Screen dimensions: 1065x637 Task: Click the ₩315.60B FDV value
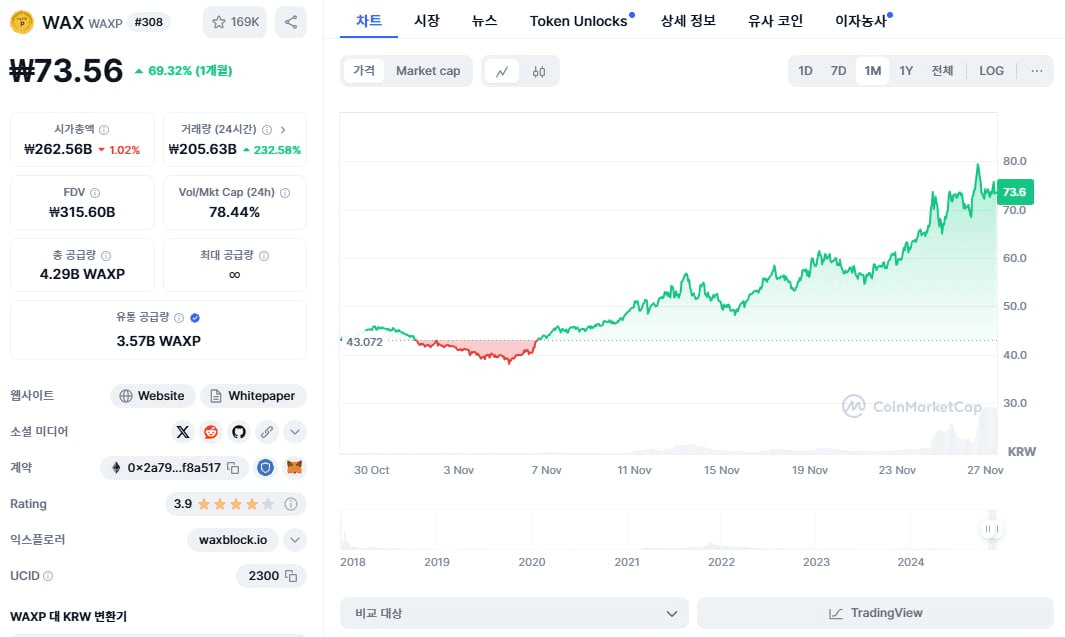pyautogui.click(x=82, y=212)
